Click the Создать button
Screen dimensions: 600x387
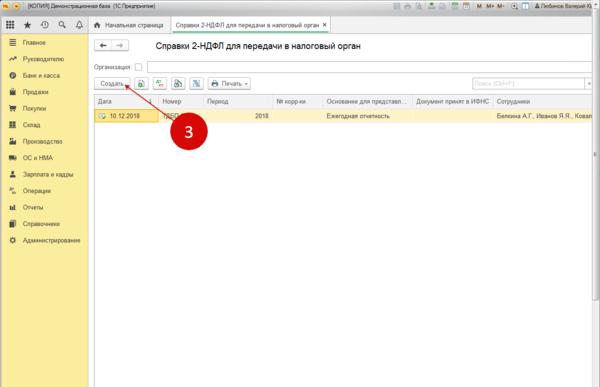112,83
